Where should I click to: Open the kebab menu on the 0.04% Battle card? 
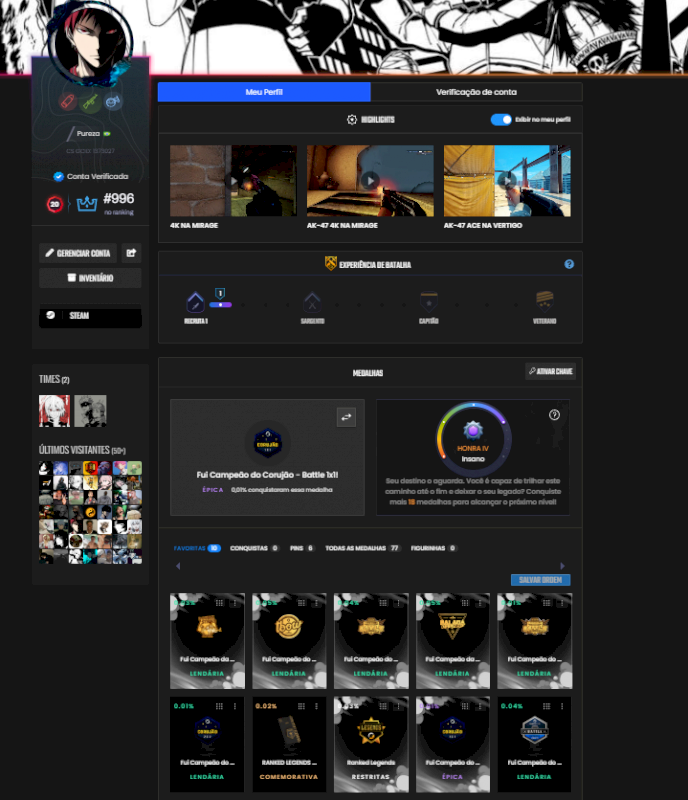[562, 706]
